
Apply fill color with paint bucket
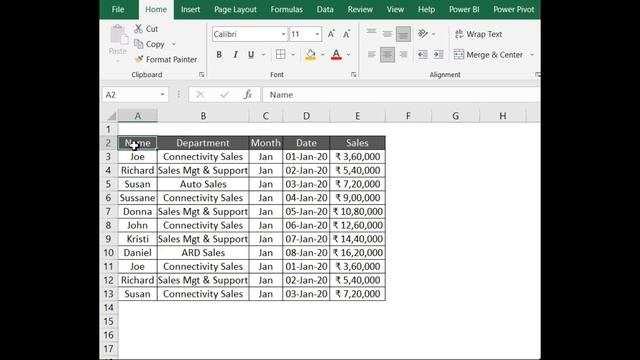311,54
